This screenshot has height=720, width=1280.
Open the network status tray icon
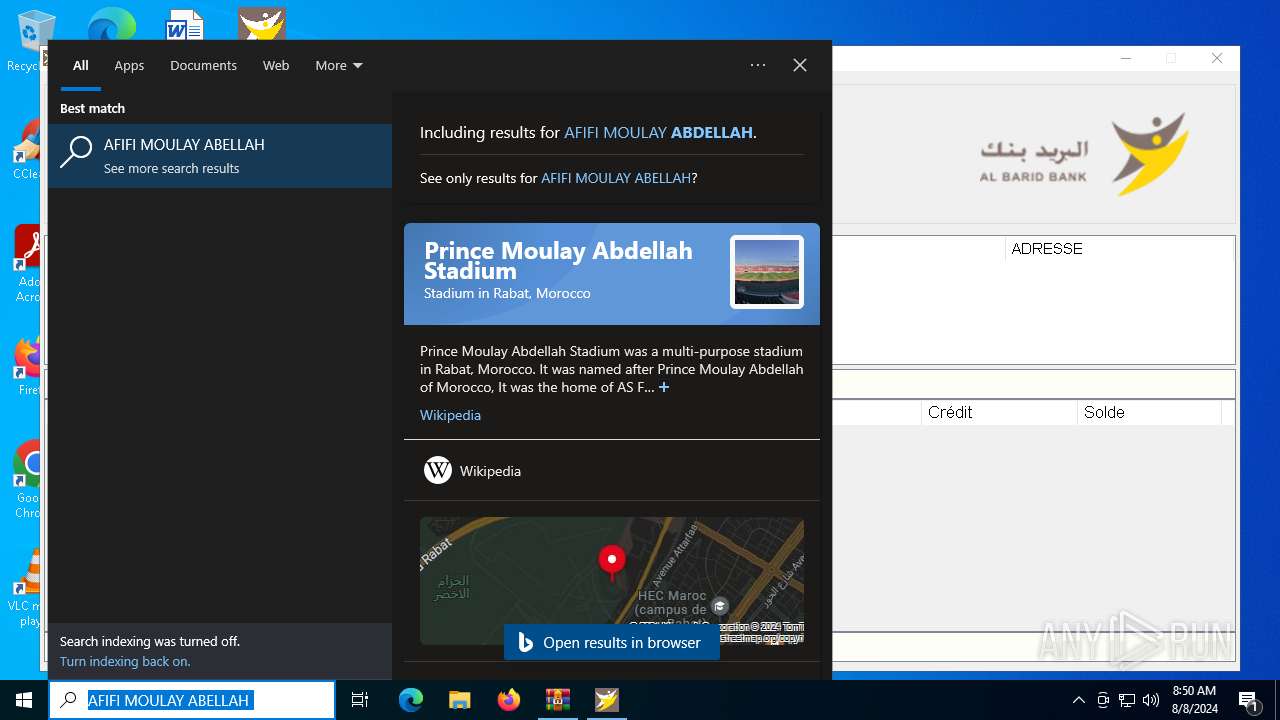click(x=1127, y=700)
